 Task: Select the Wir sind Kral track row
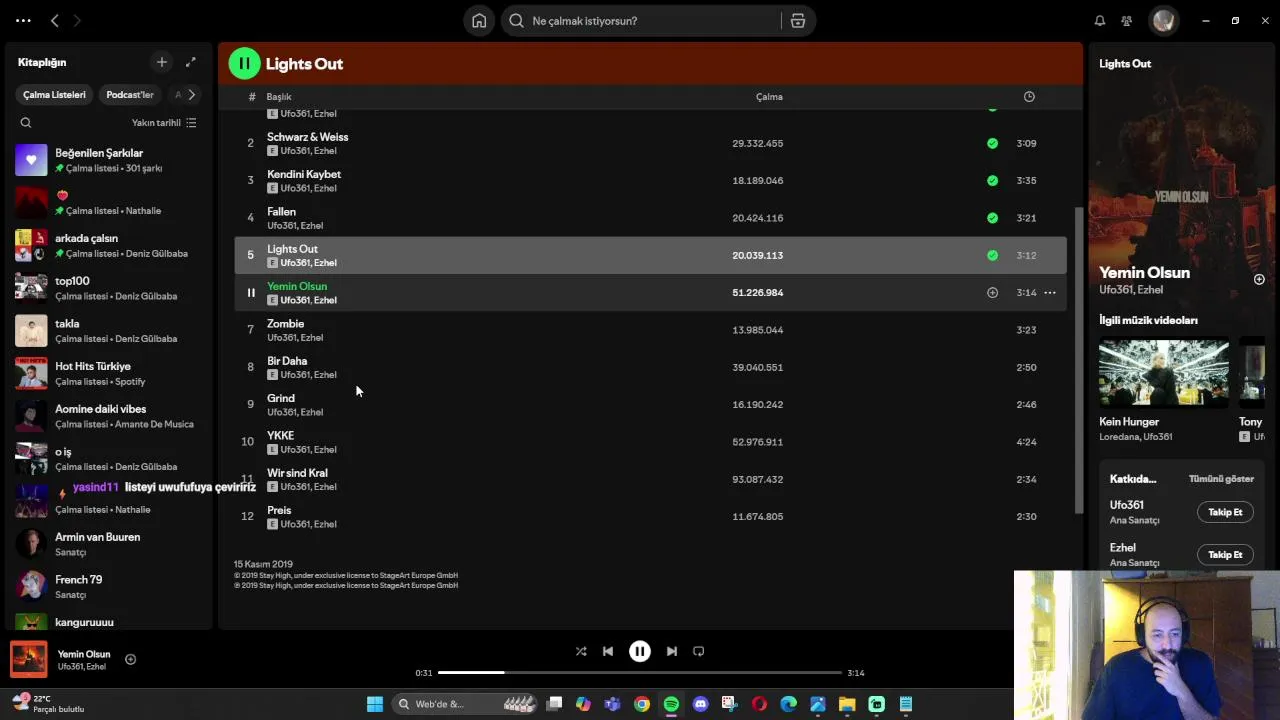pyautogui.click(x=650, y=479)
